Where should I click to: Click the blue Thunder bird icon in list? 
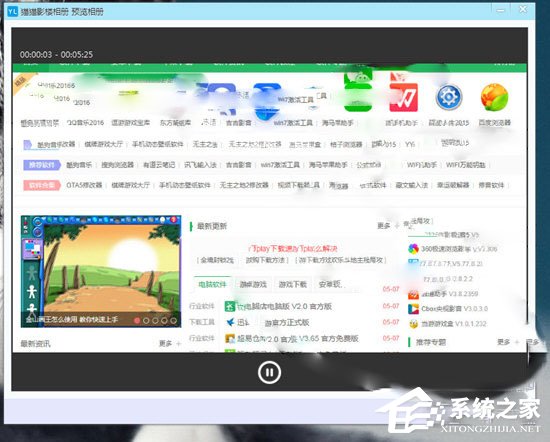(230, 322)
